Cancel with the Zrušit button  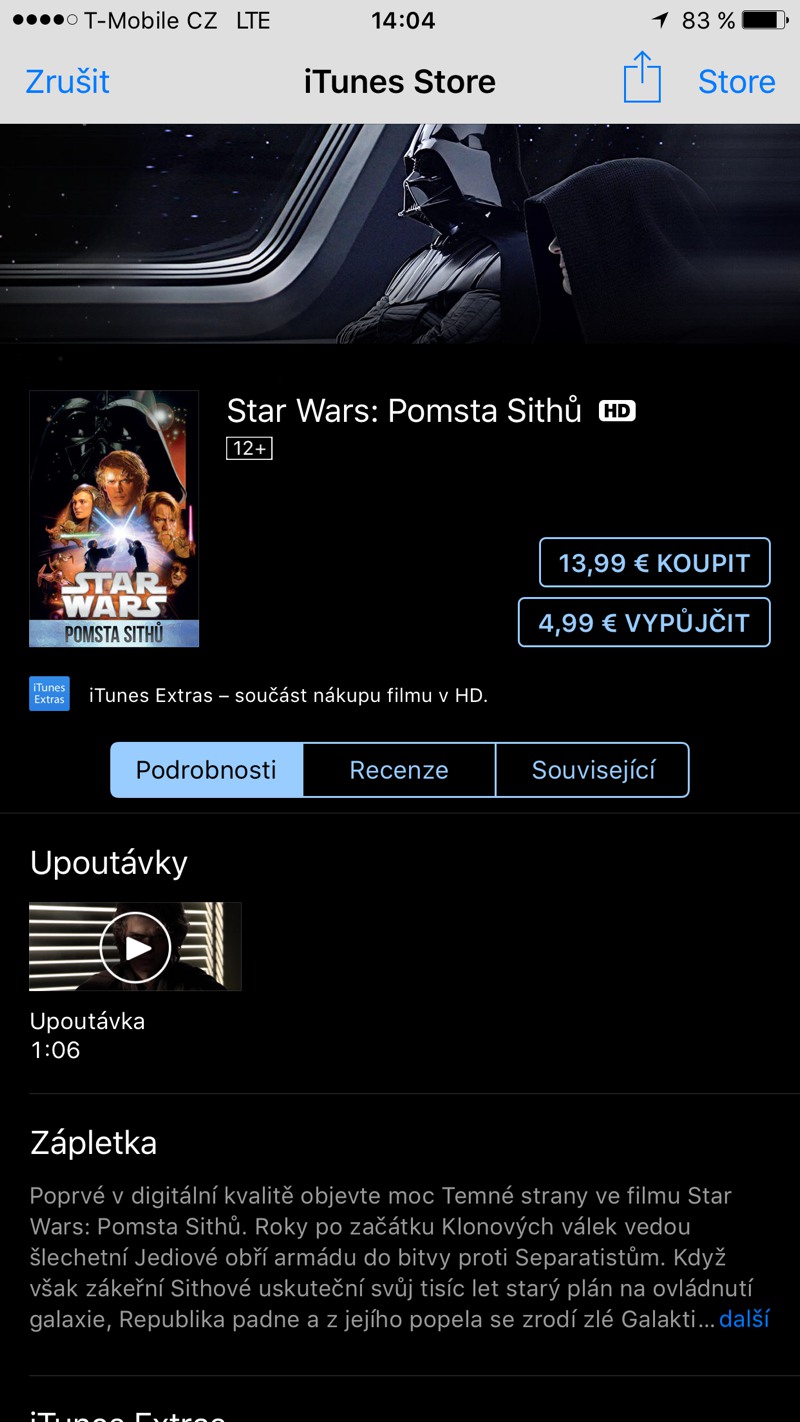(x=67, y=81)
